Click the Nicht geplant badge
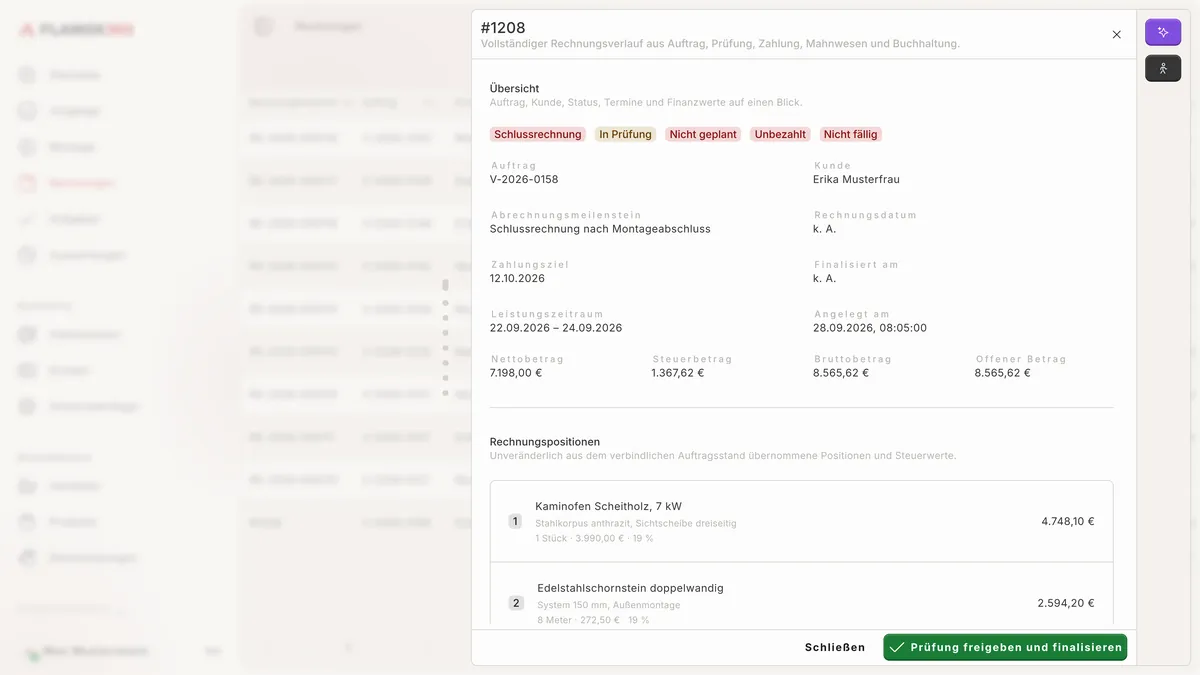1200x675 pixels. (703, 134)
